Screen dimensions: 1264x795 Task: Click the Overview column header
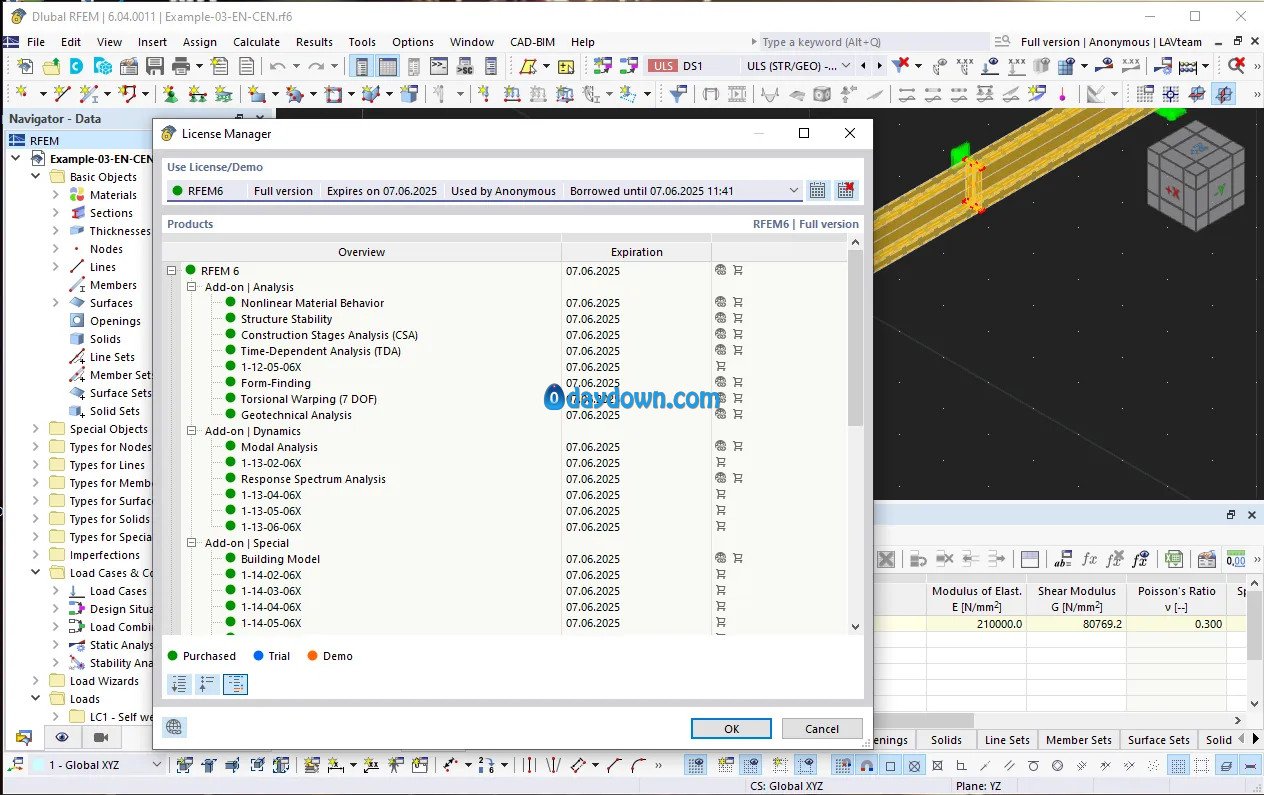pos(362,252)
